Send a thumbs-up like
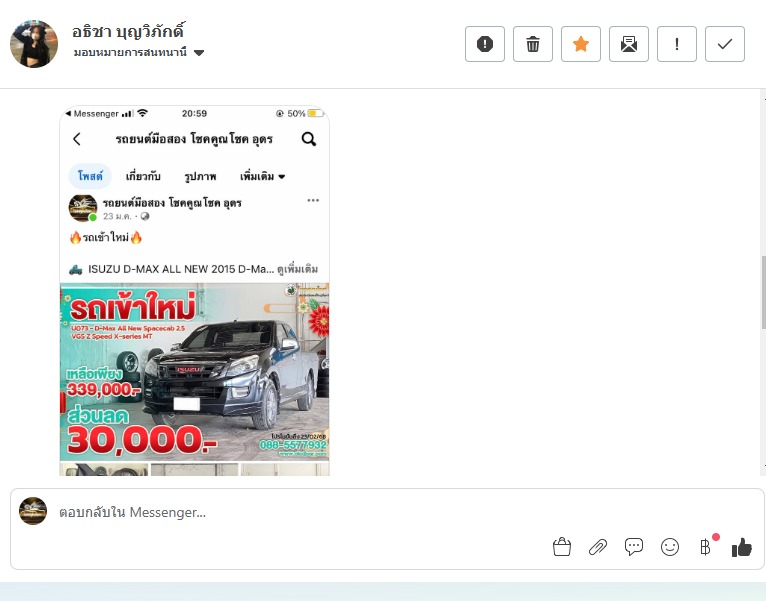 click(x=742, y=547)
